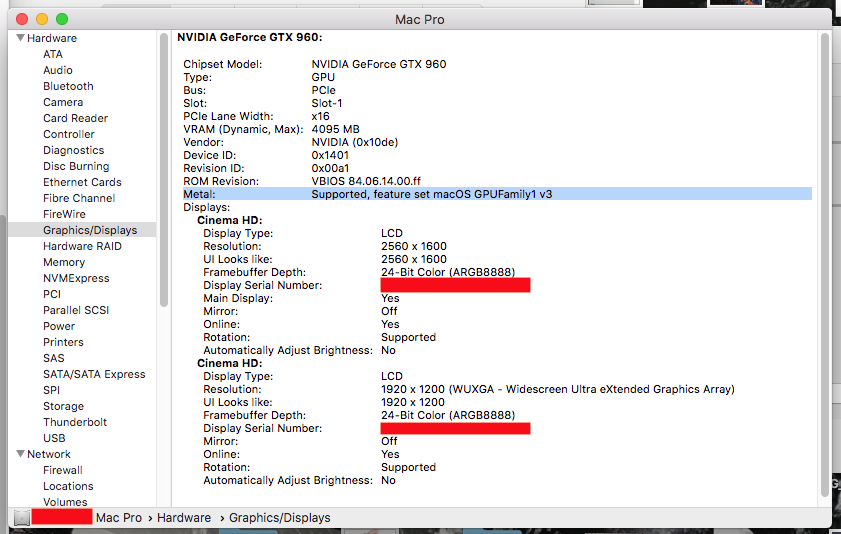Select Volumes under Network
This screenshot has width=841, height=534.
point(65,502)
